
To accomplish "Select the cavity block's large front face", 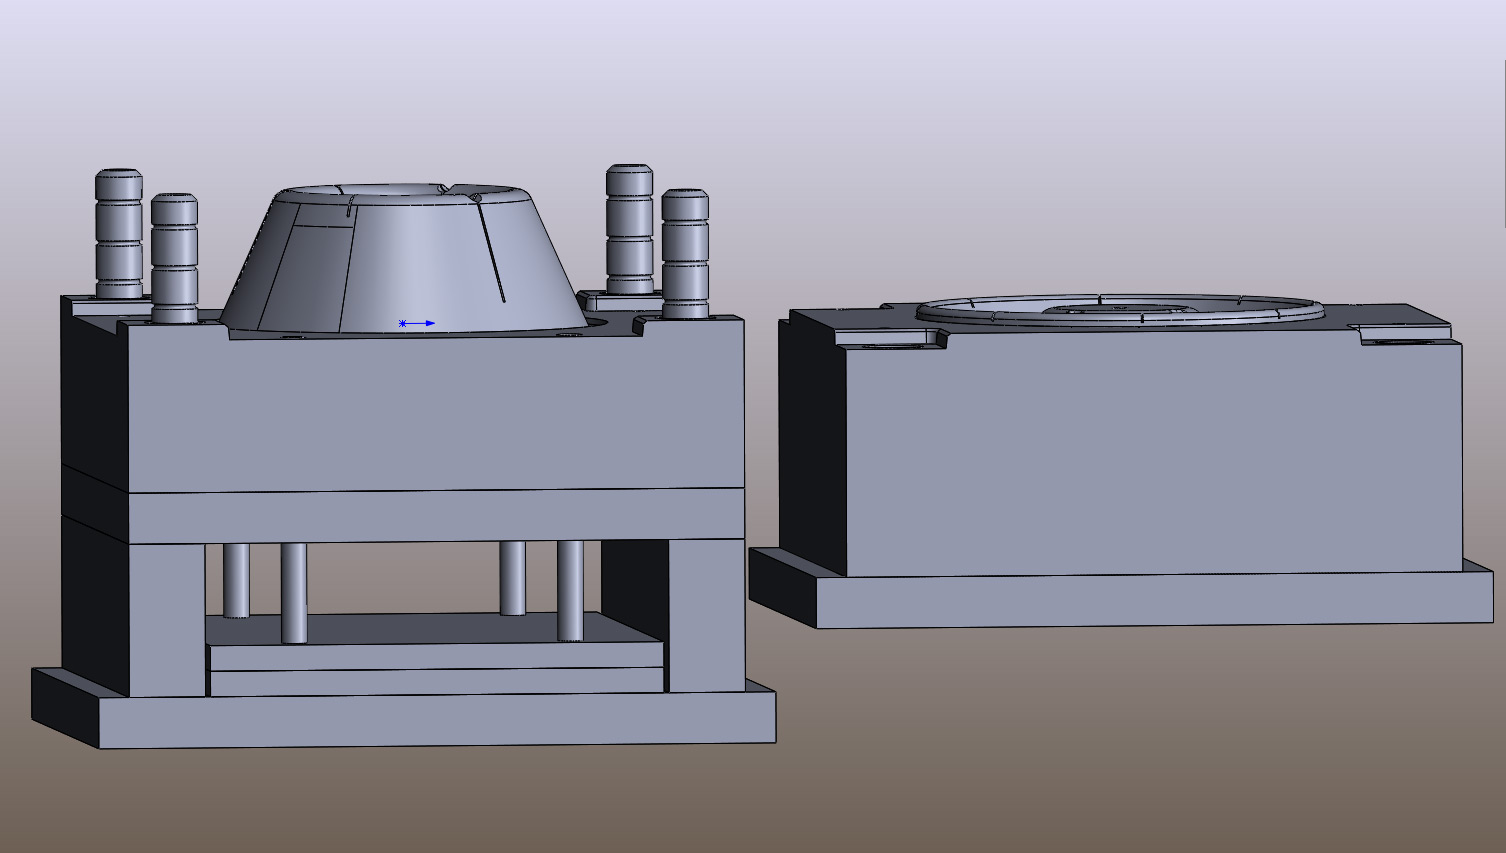I will pos(1150,460).
